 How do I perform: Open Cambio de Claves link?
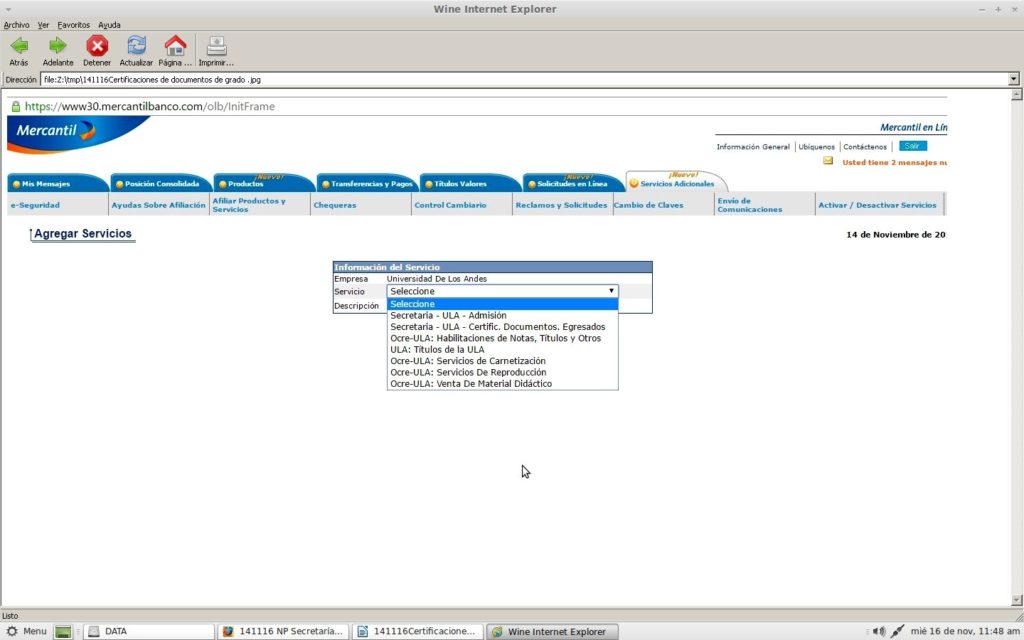point(648,205)
